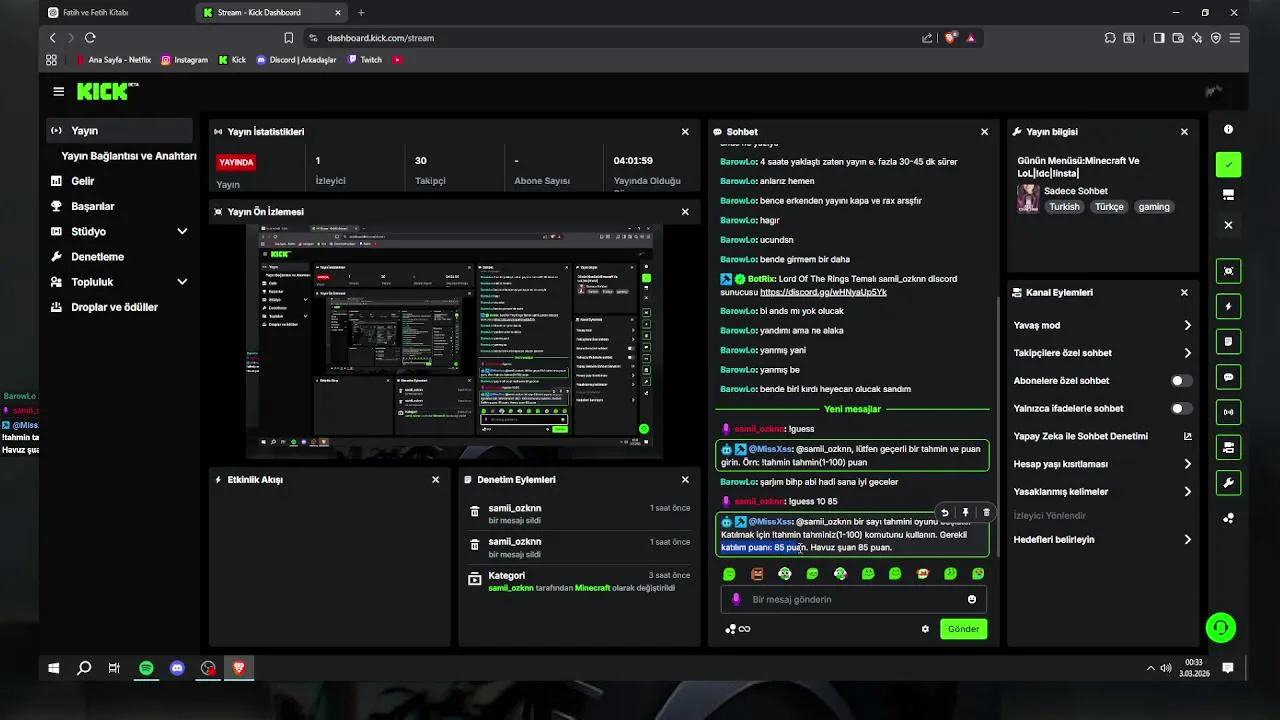This screenshot has width=1280, height=720.
Task: Toggle Yalnızca ifadelerle sohbet switch
Action: click(x=1182, y=408)
